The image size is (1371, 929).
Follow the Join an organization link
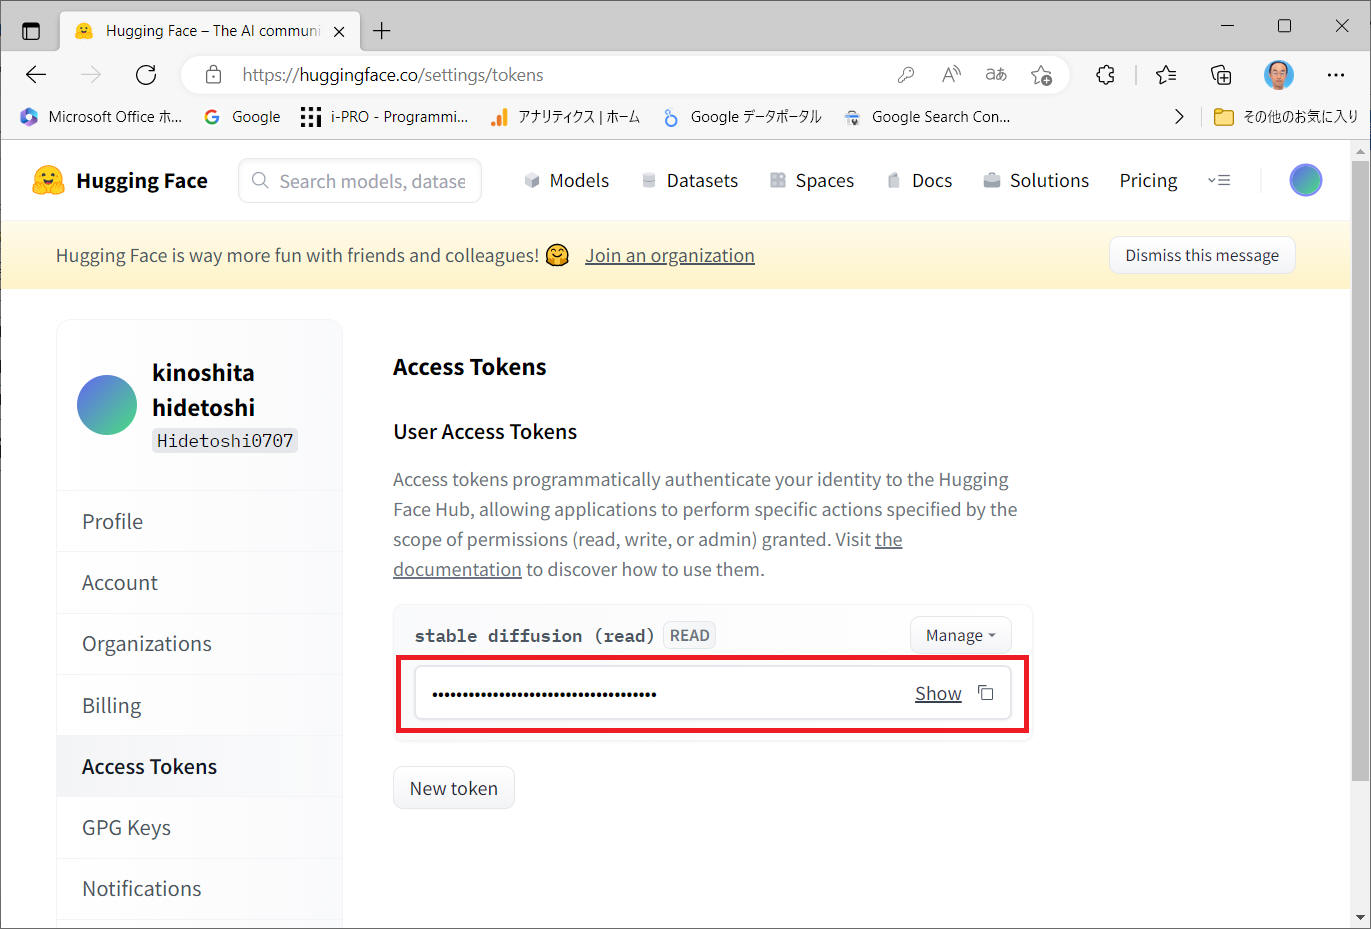click(670, 255)
